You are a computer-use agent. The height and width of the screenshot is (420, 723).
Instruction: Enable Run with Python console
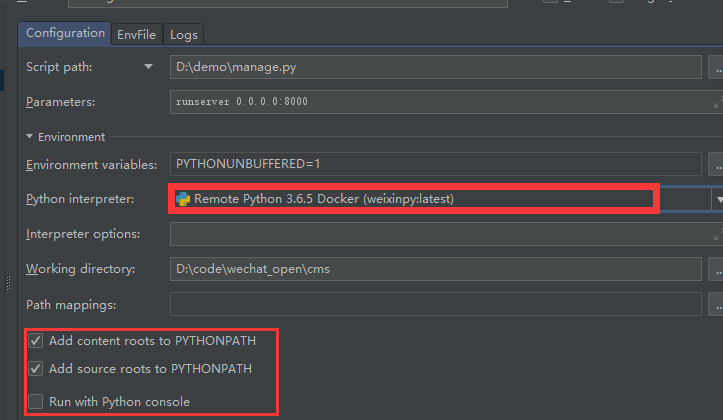pos(36,402)
